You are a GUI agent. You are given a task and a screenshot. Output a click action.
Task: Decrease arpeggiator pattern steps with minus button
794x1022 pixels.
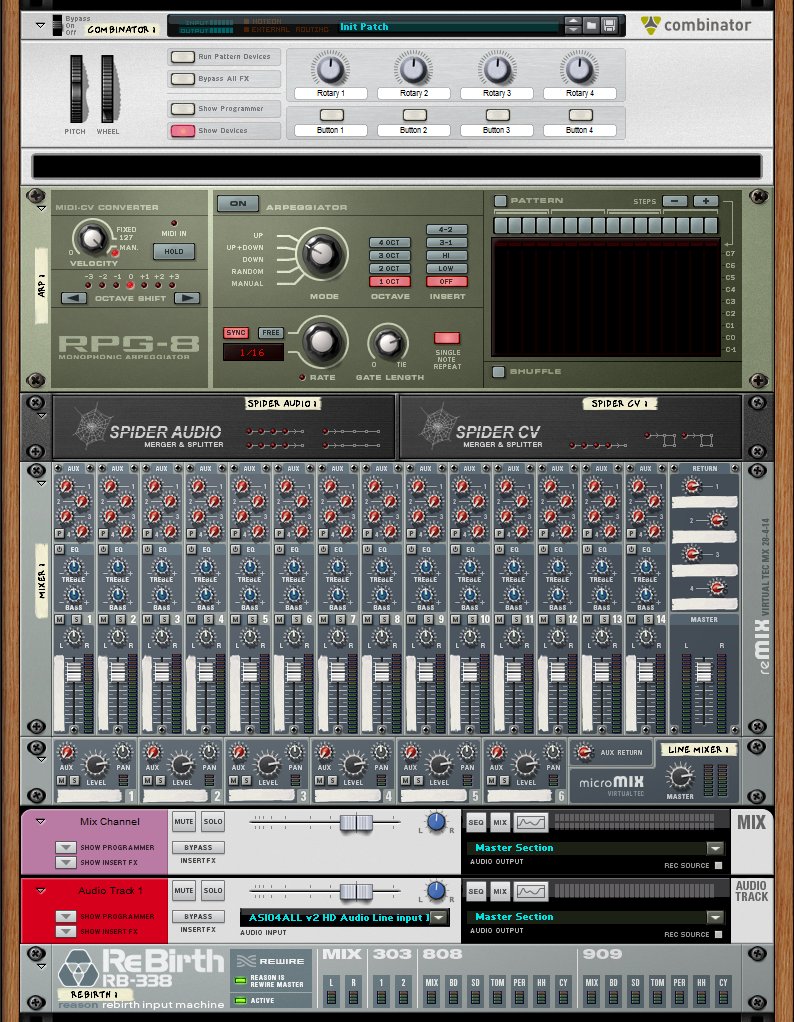coord(674,201)
